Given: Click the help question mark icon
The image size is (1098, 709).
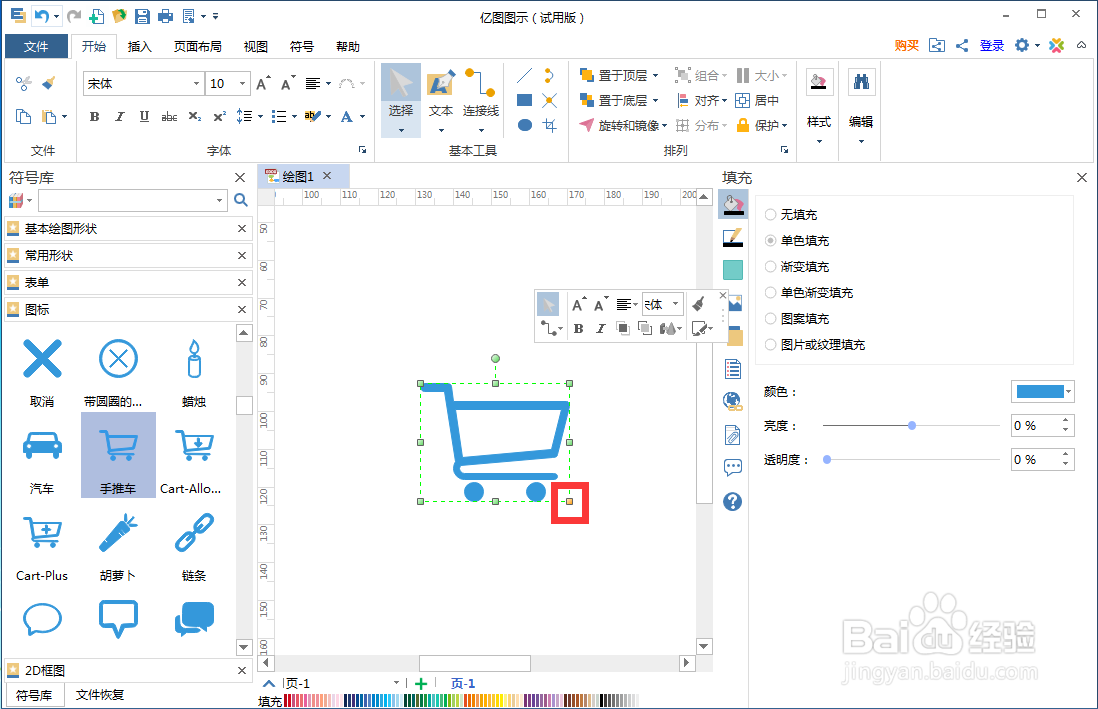Looking at the screenshot, I should (x=733, y=500).
